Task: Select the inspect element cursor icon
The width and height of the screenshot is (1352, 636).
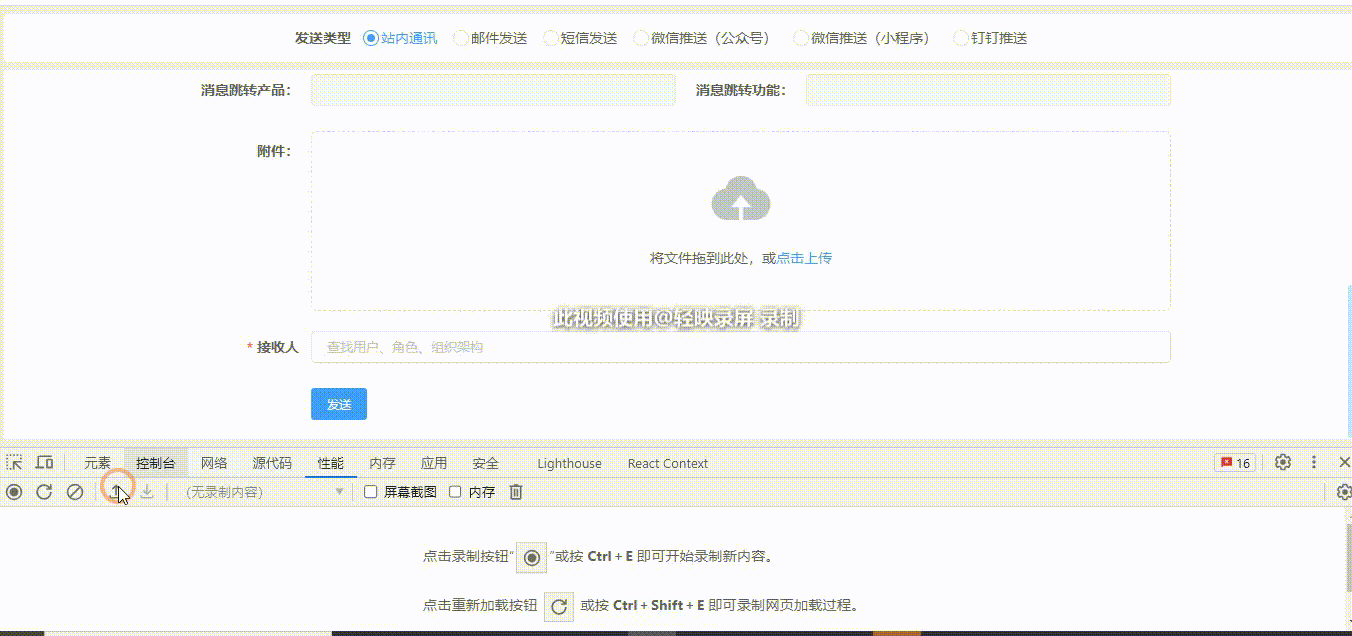Action: tap(15, 462)
